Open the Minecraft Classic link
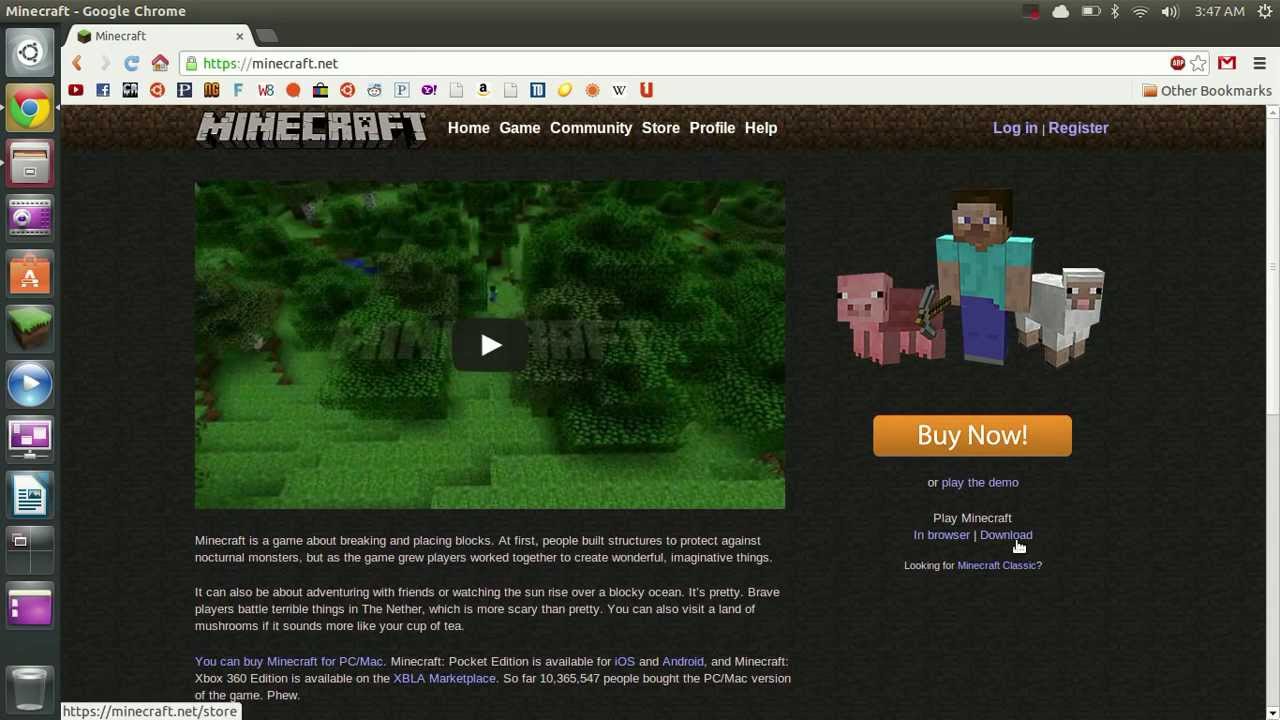Viewport: 1280px width, 720px height. [997, 565]
